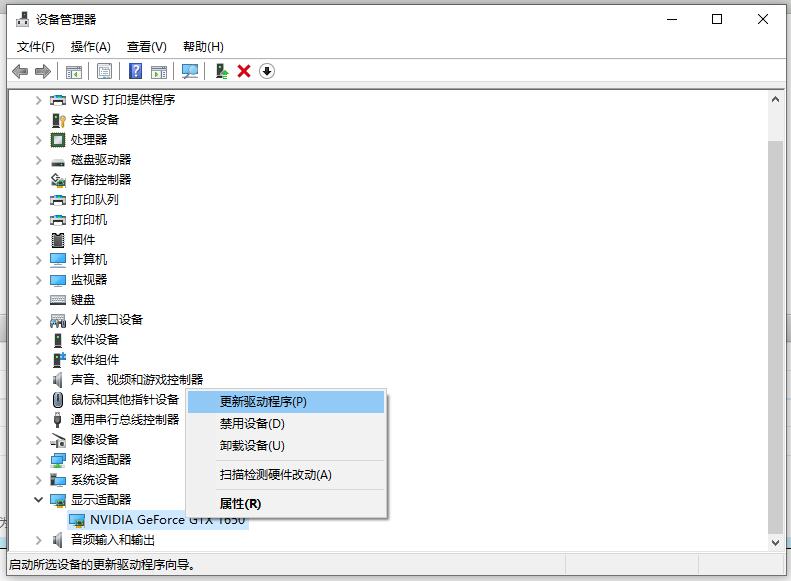This screenshot has width=791, height=581.
Task: Click the scan for hardware changes monitor icon
Action: [x=190, y=71]
